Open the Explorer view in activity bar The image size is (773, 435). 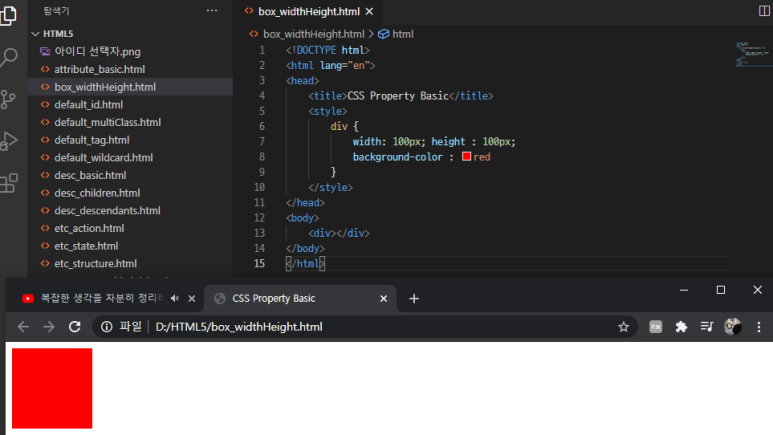click(x=8, y=16)
